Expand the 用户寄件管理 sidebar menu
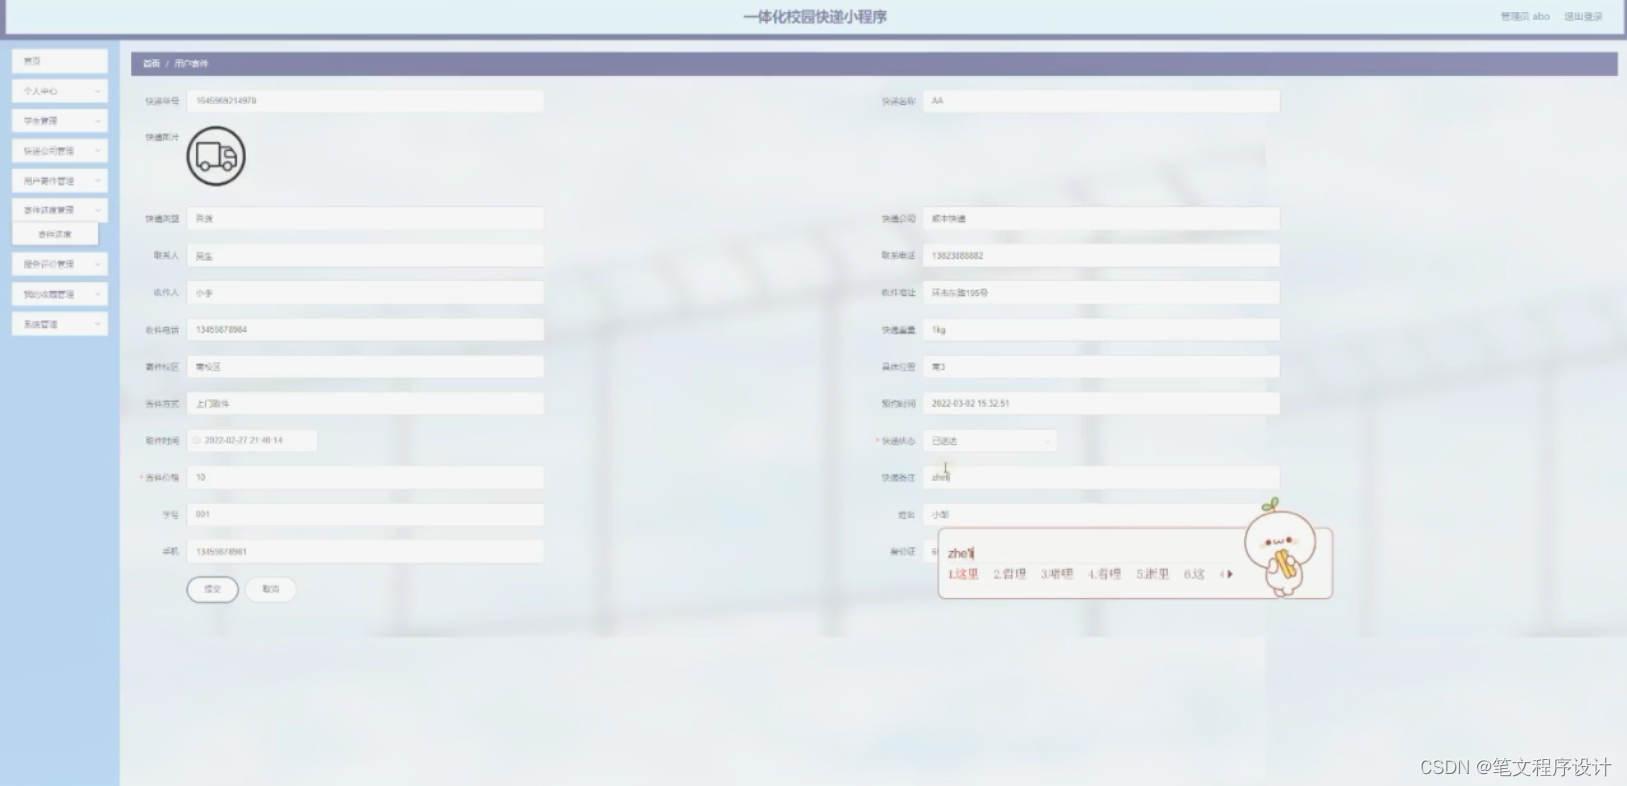Image resolution: width=1627 pixels, height=786 pixels. coord(60,181)
